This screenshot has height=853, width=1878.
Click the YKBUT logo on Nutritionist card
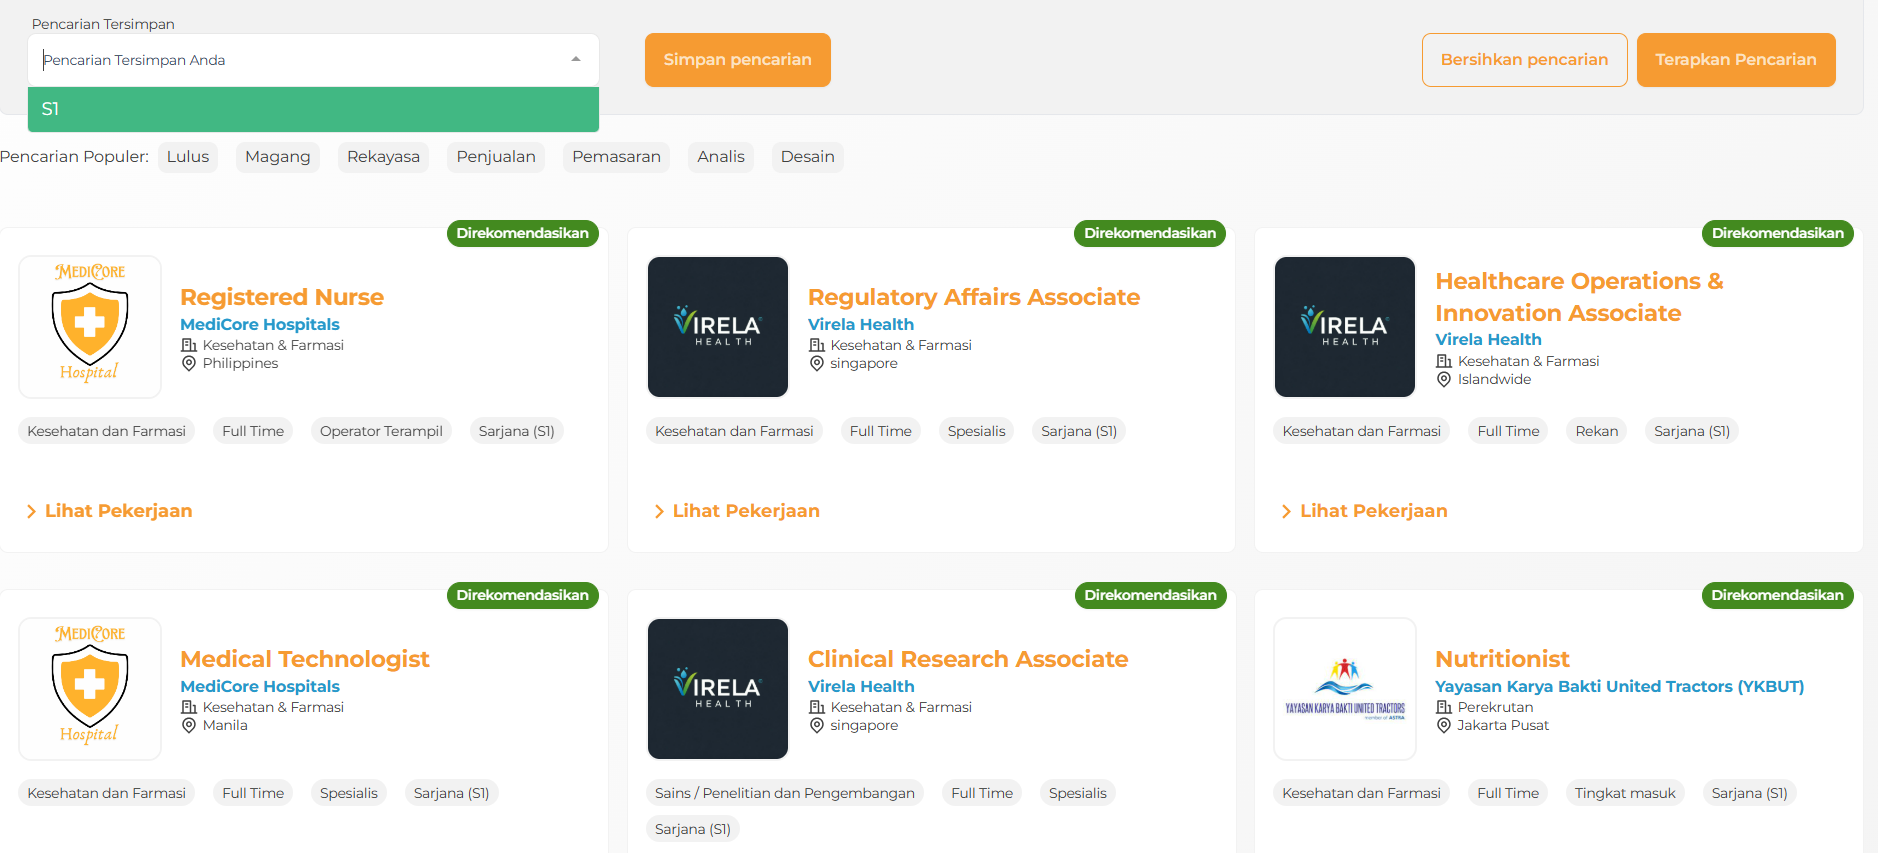(x=1344, y=688)
